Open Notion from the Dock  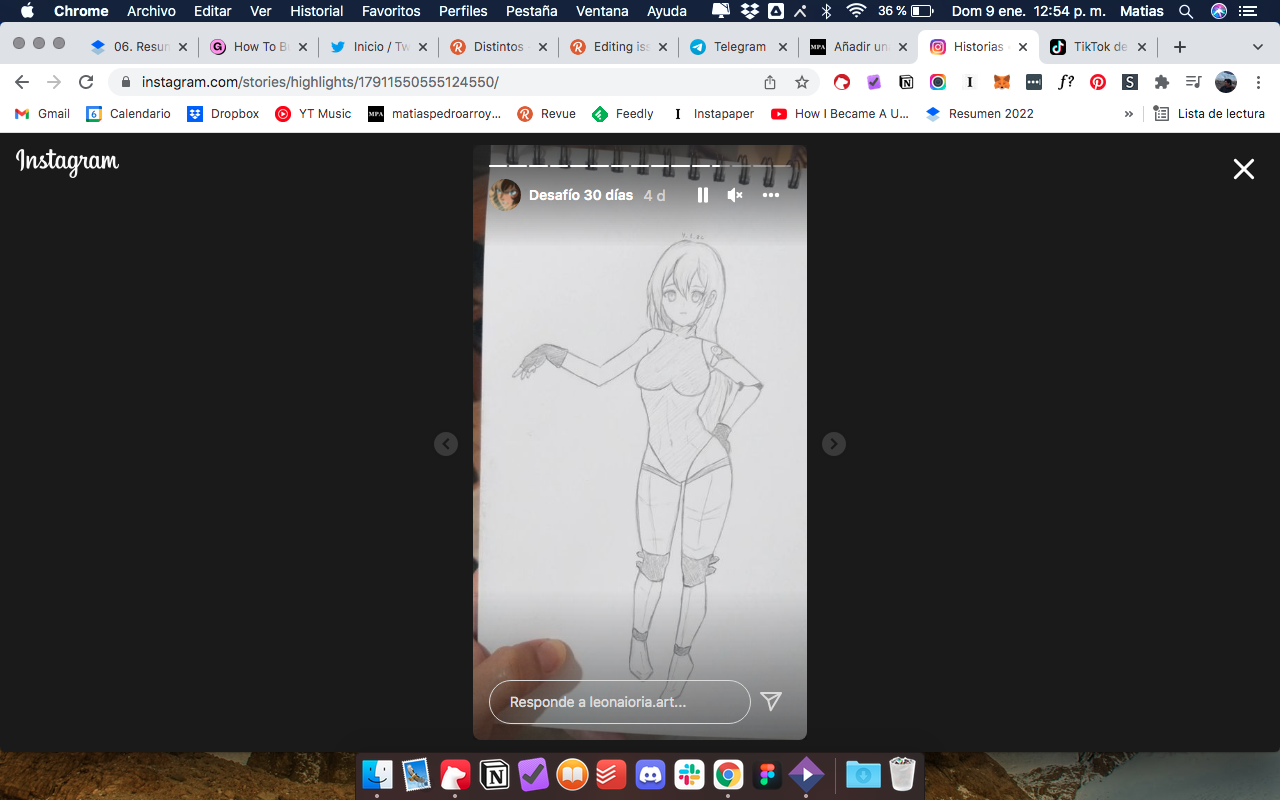tap(494, 774)
